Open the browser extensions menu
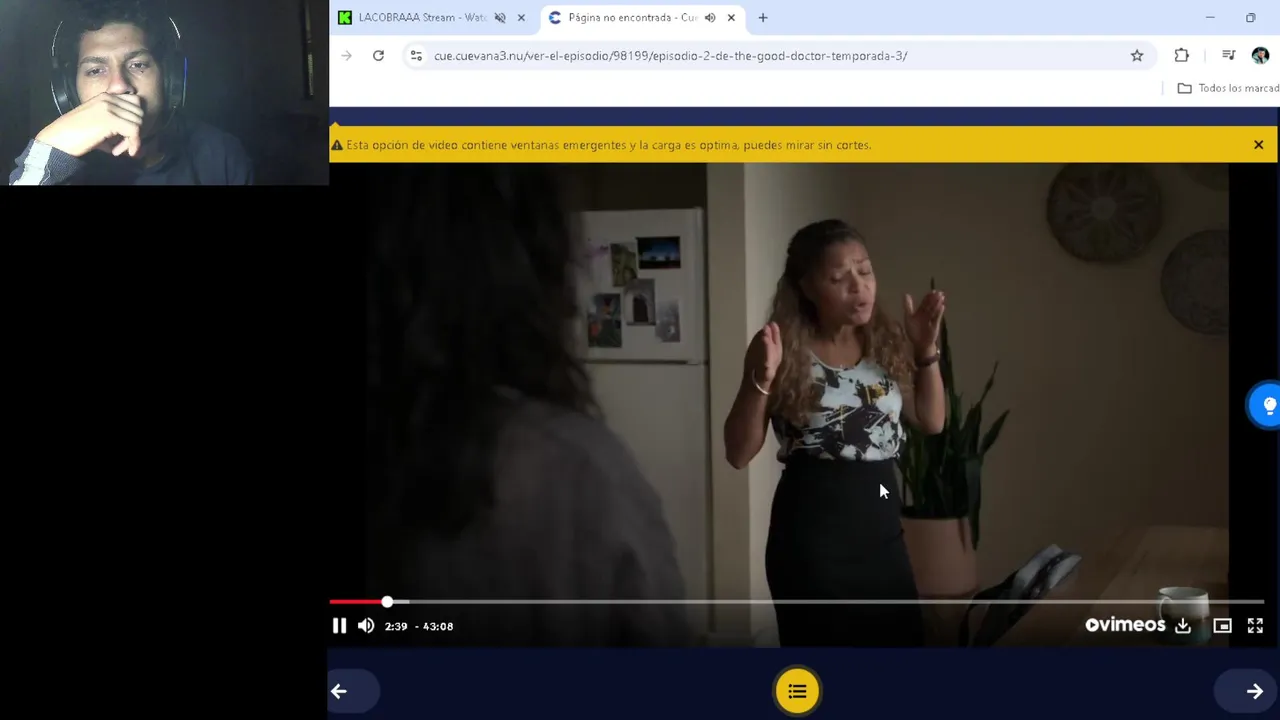This screenshot has width=1280, height=720. 1181,56
